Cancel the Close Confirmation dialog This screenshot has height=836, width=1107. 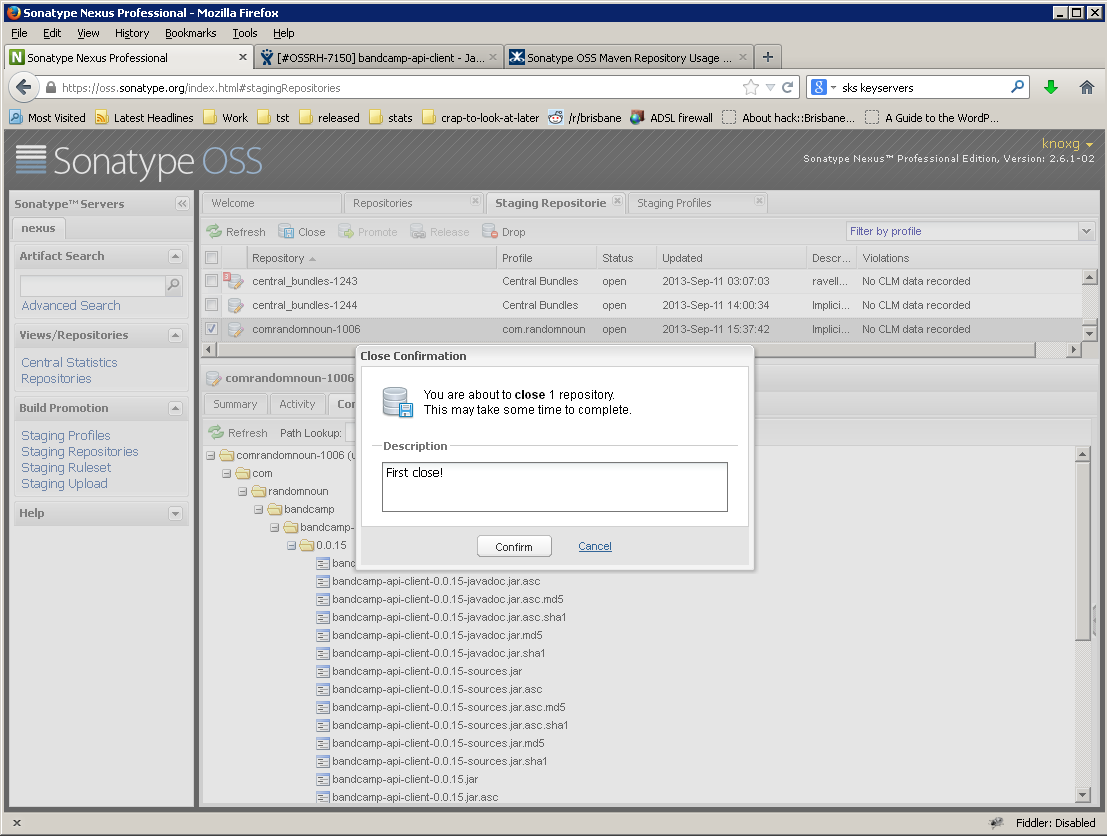point(595,547)
